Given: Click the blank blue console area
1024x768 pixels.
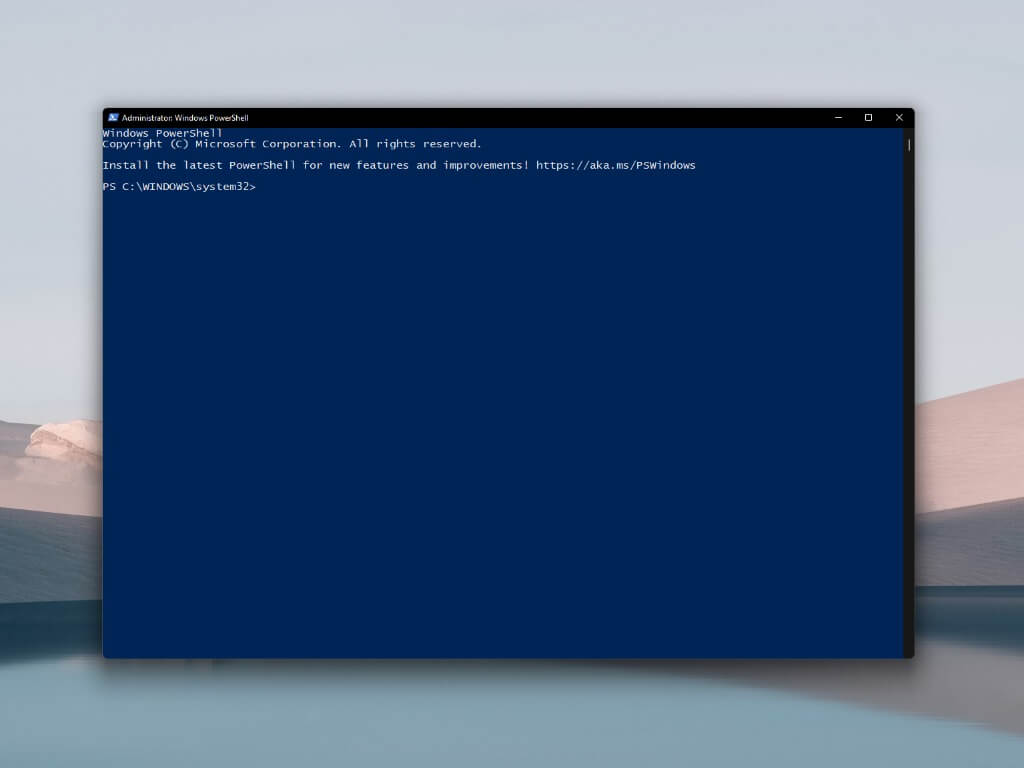Looking at the screenshot, I should 500,420.
